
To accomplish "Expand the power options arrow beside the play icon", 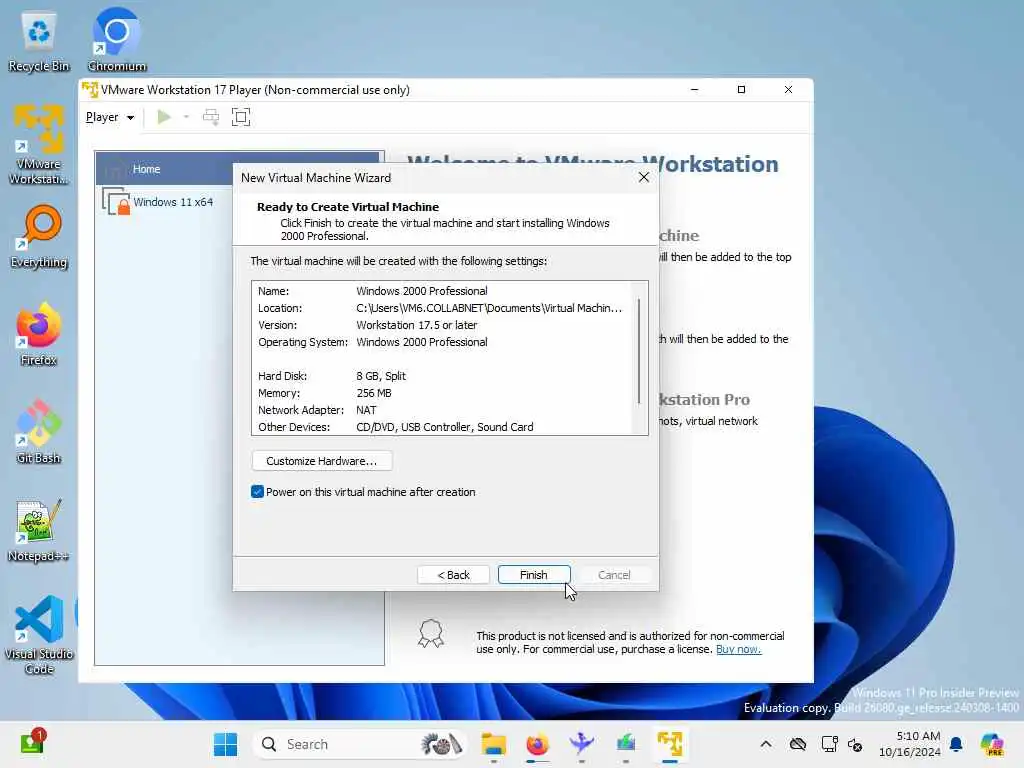I will click(186, 118).
